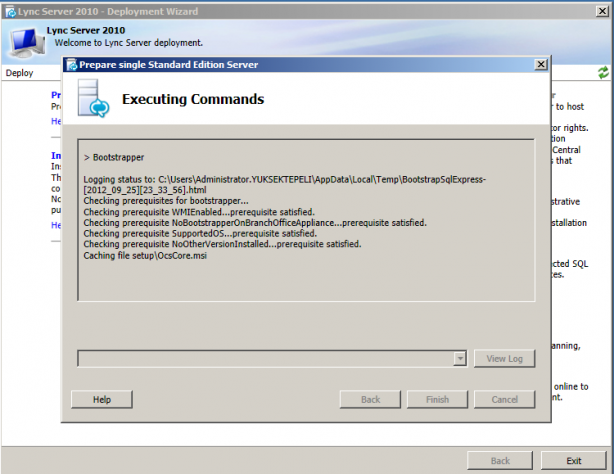Click the Finish button
Viewport: 614px width, 474px height.
point(437,400)
